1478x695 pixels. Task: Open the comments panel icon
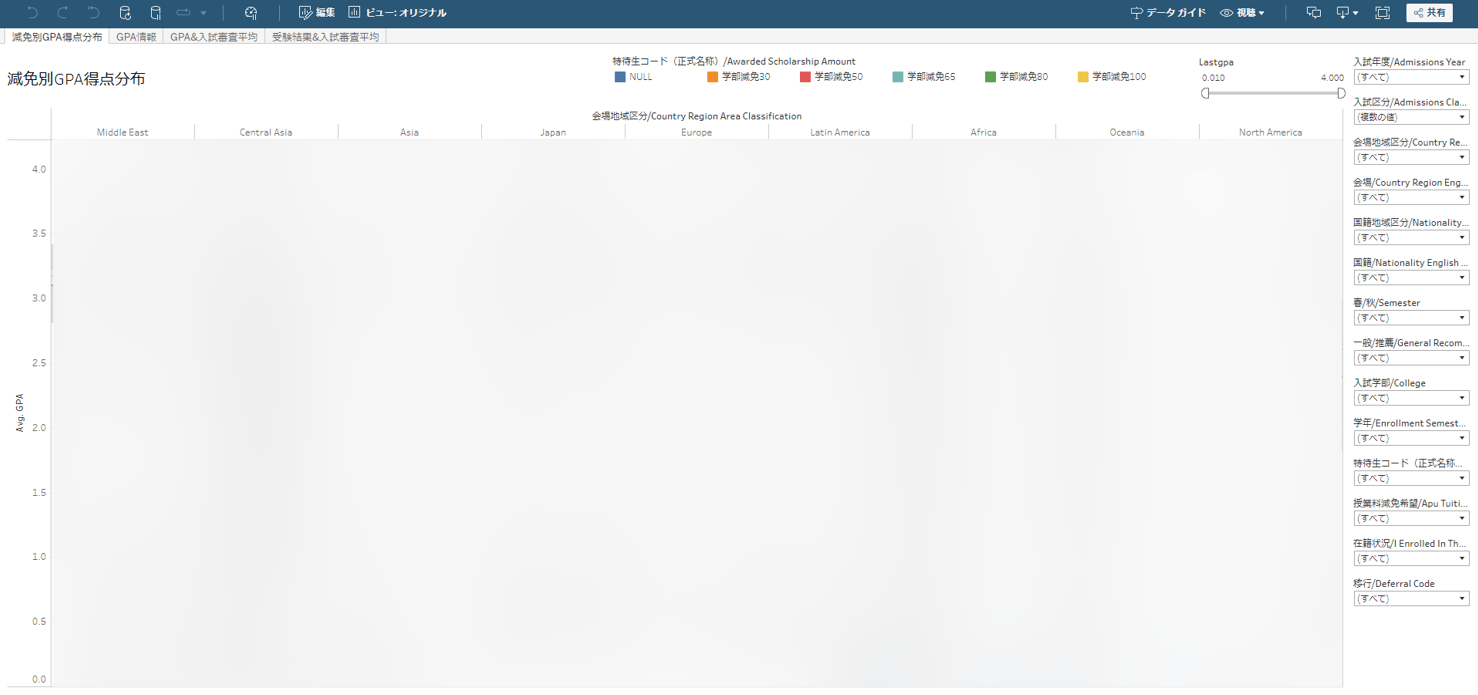coord(1313,13)
